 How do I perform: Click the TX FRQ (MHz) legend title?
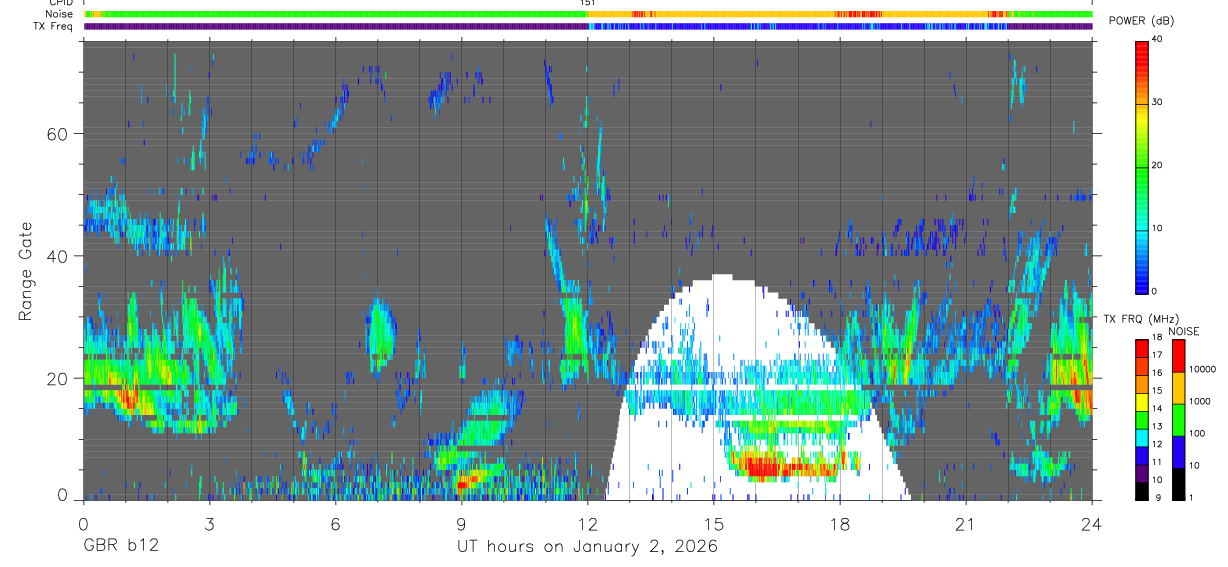pyautogui.click(x=1141, y=319)
